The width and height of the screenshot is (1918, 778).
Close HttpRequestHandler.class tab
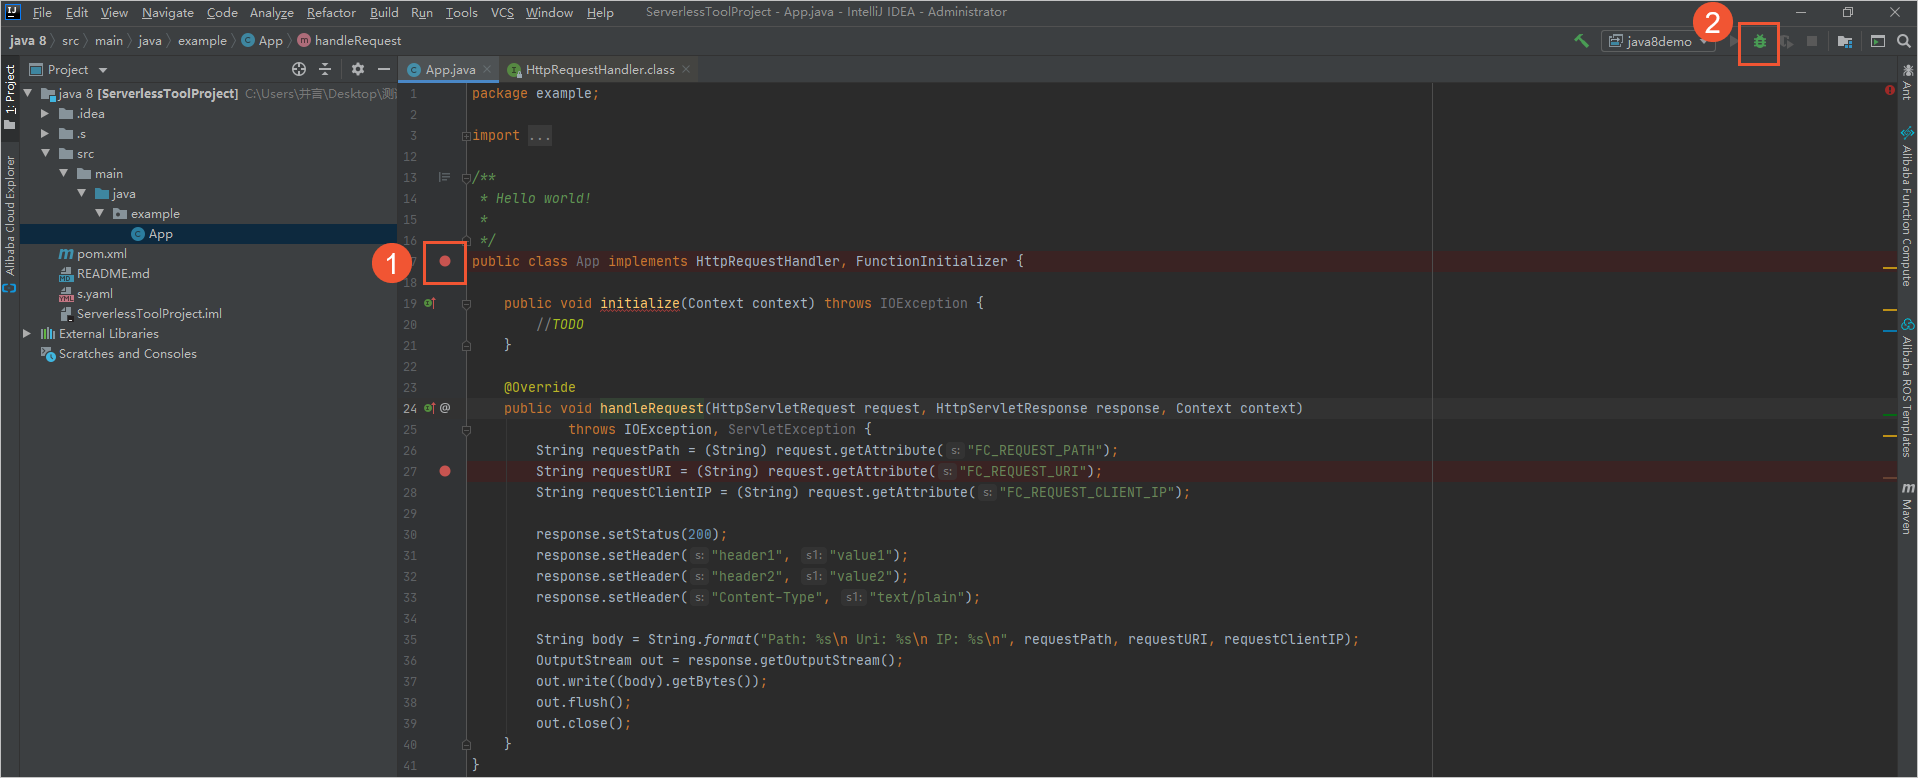click(x=686, y=70)
